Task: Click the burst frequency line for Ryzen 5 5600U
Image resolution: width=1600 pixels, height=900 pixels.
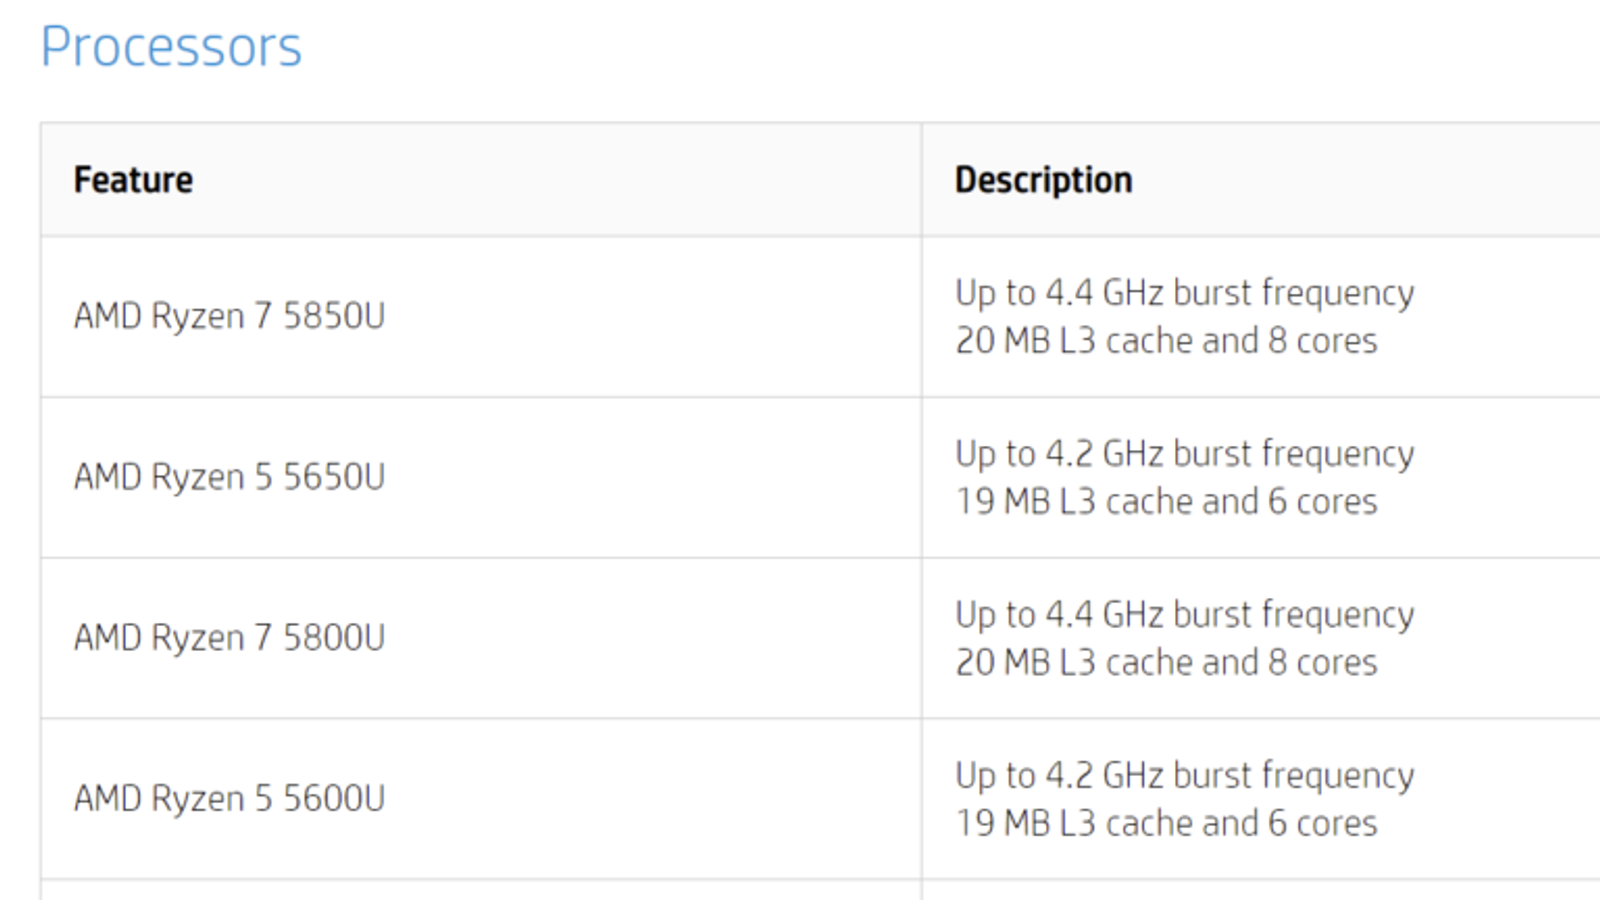Action: point(1184,776)
